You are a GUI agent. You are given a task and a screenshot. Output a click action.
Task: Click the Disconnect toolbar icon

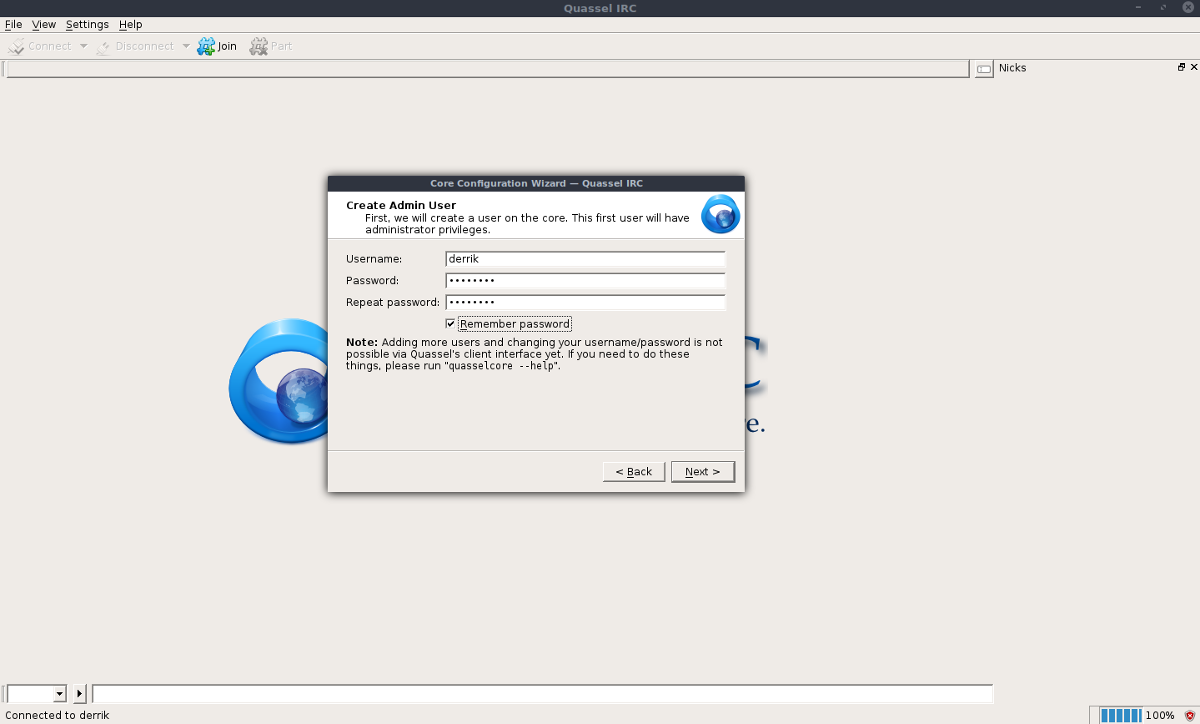click(103, 46)
